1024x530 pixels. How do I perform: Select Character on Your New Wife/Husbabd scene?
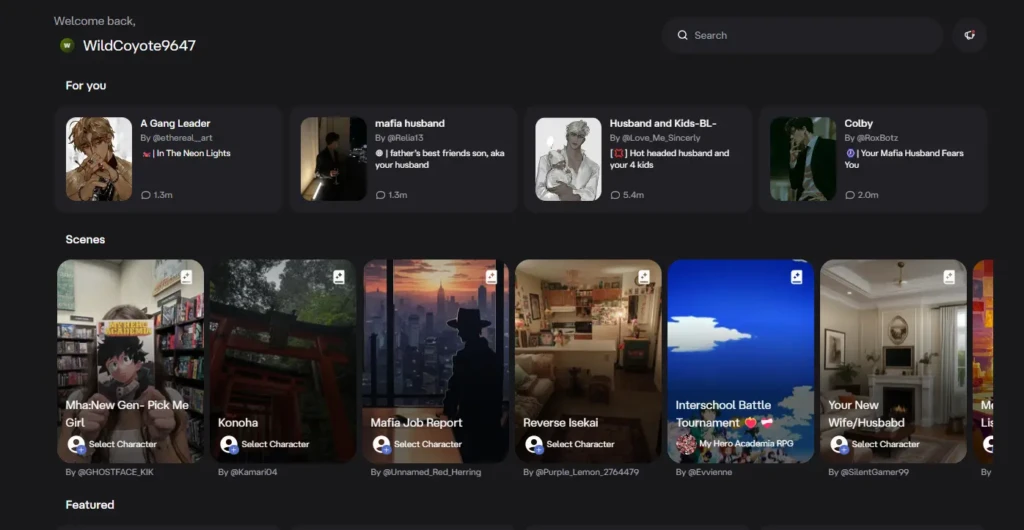[886, 444]
